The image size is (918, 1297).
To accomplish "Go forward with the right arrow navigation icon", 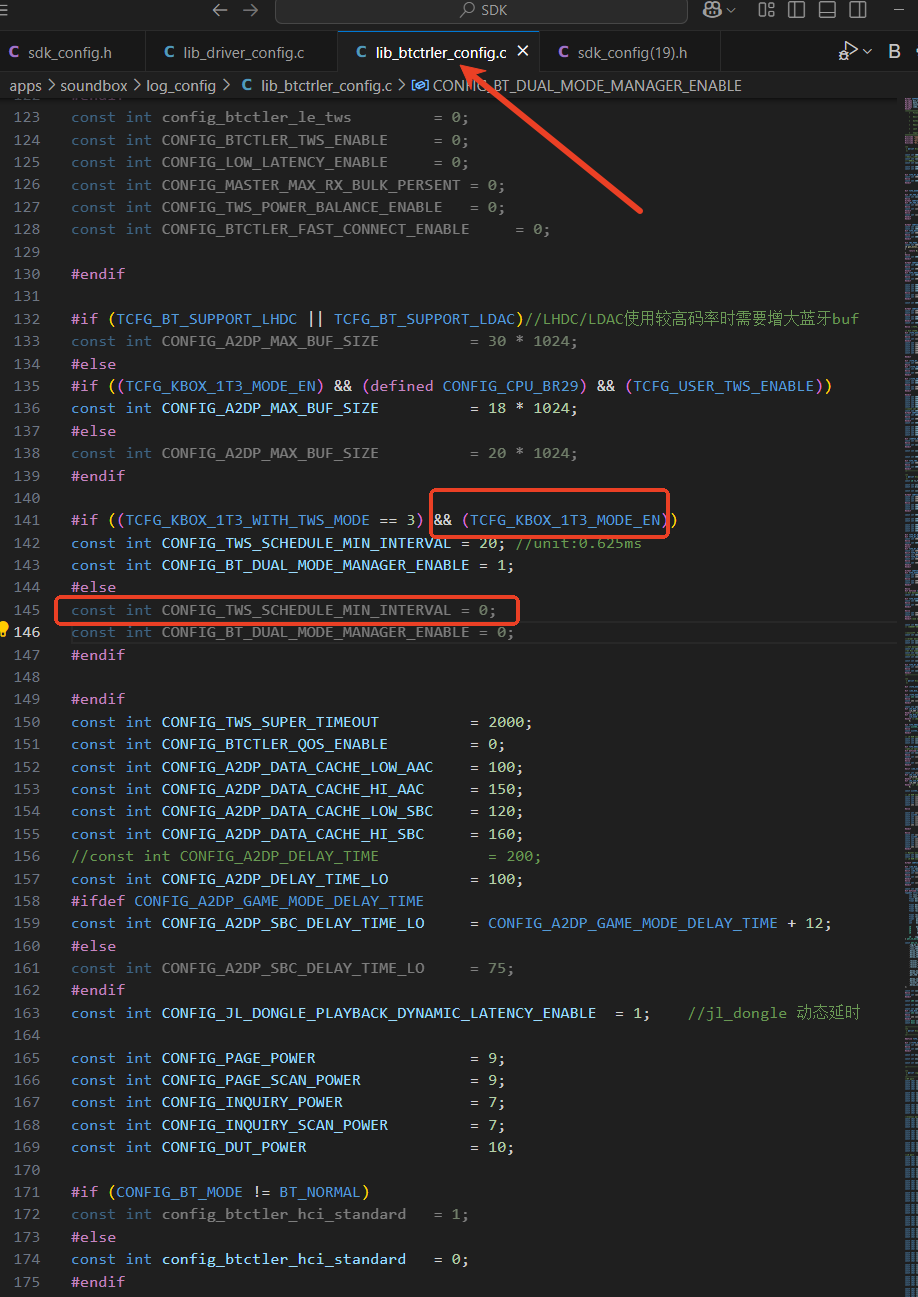I will 251,10.
